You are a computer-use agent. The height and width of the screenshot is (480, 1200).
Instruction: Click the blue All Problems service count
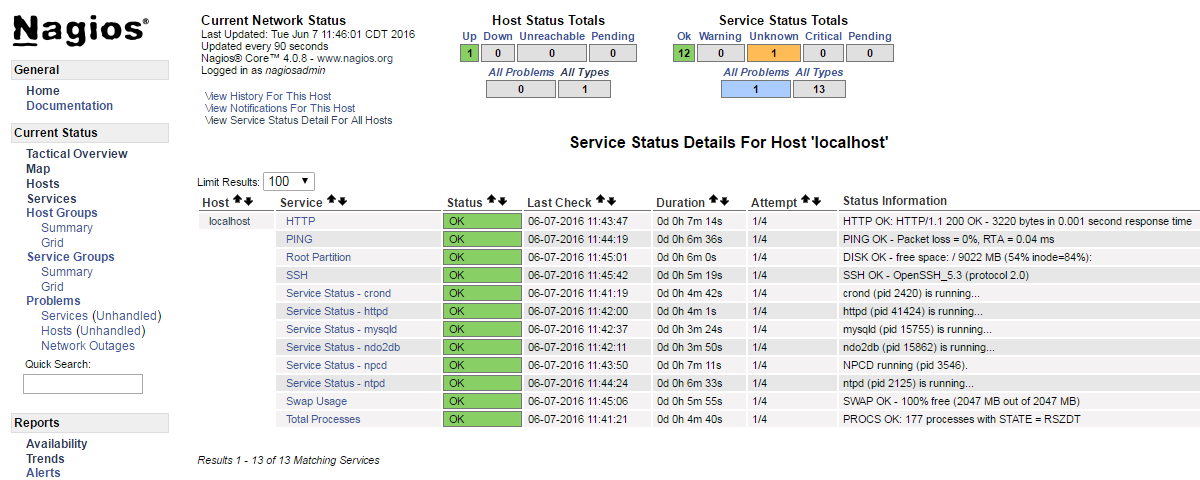point(756,89)
